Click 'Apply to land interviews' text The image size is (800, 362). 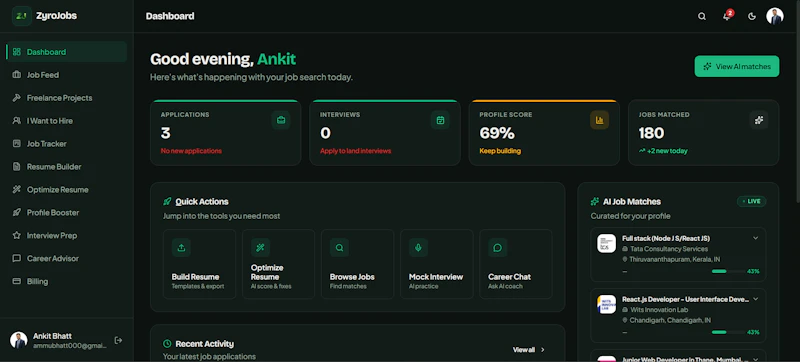point(356,151)
